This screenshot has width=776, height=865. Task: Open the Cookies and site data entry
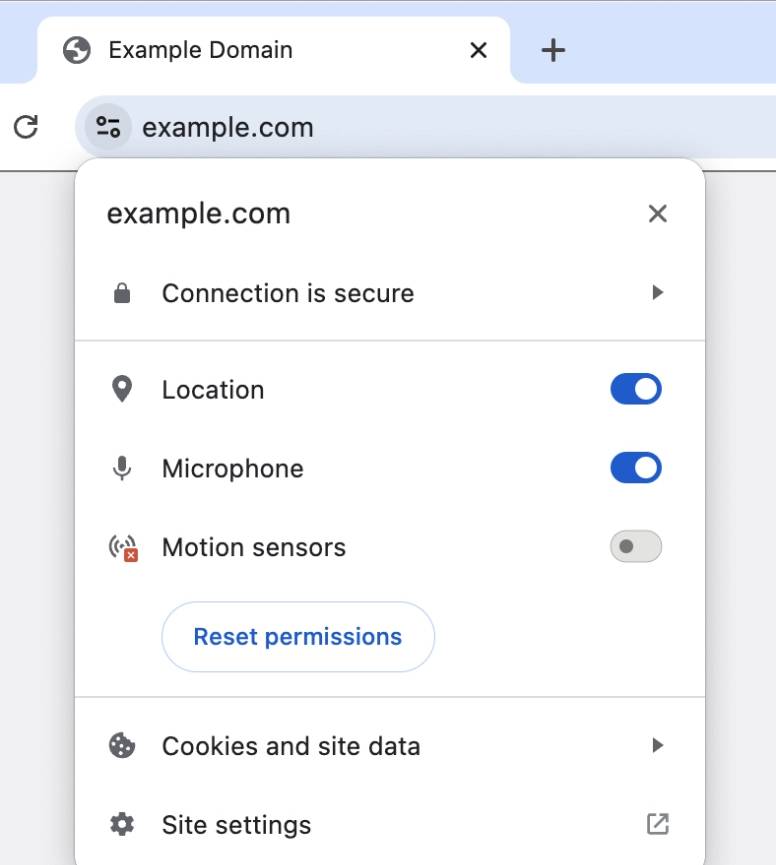[290, 746]
